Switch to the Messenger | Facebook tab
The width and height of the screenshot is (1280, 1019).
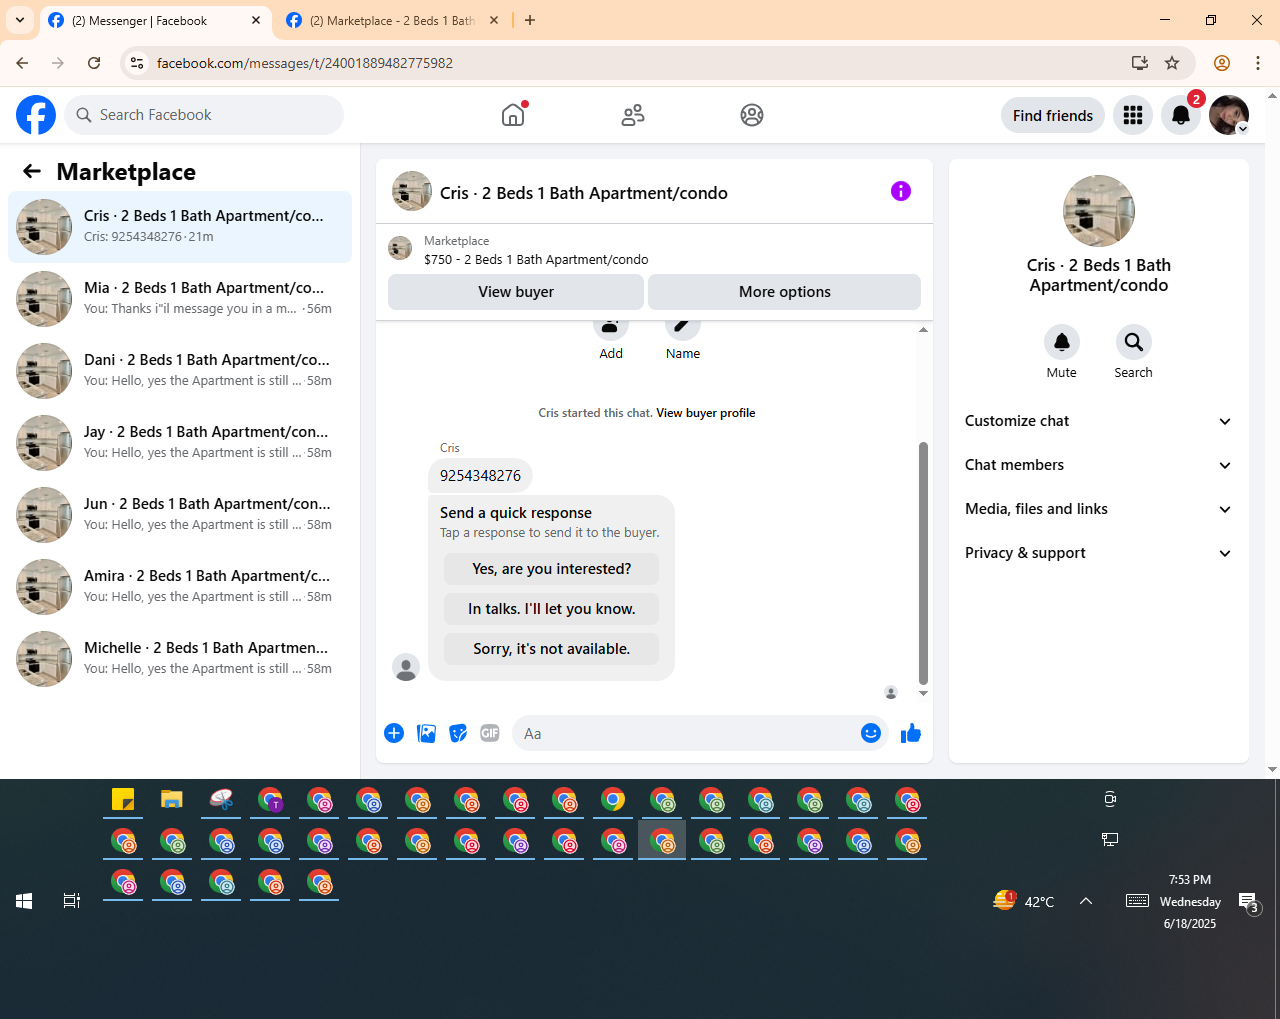click(x=155, y=20)
